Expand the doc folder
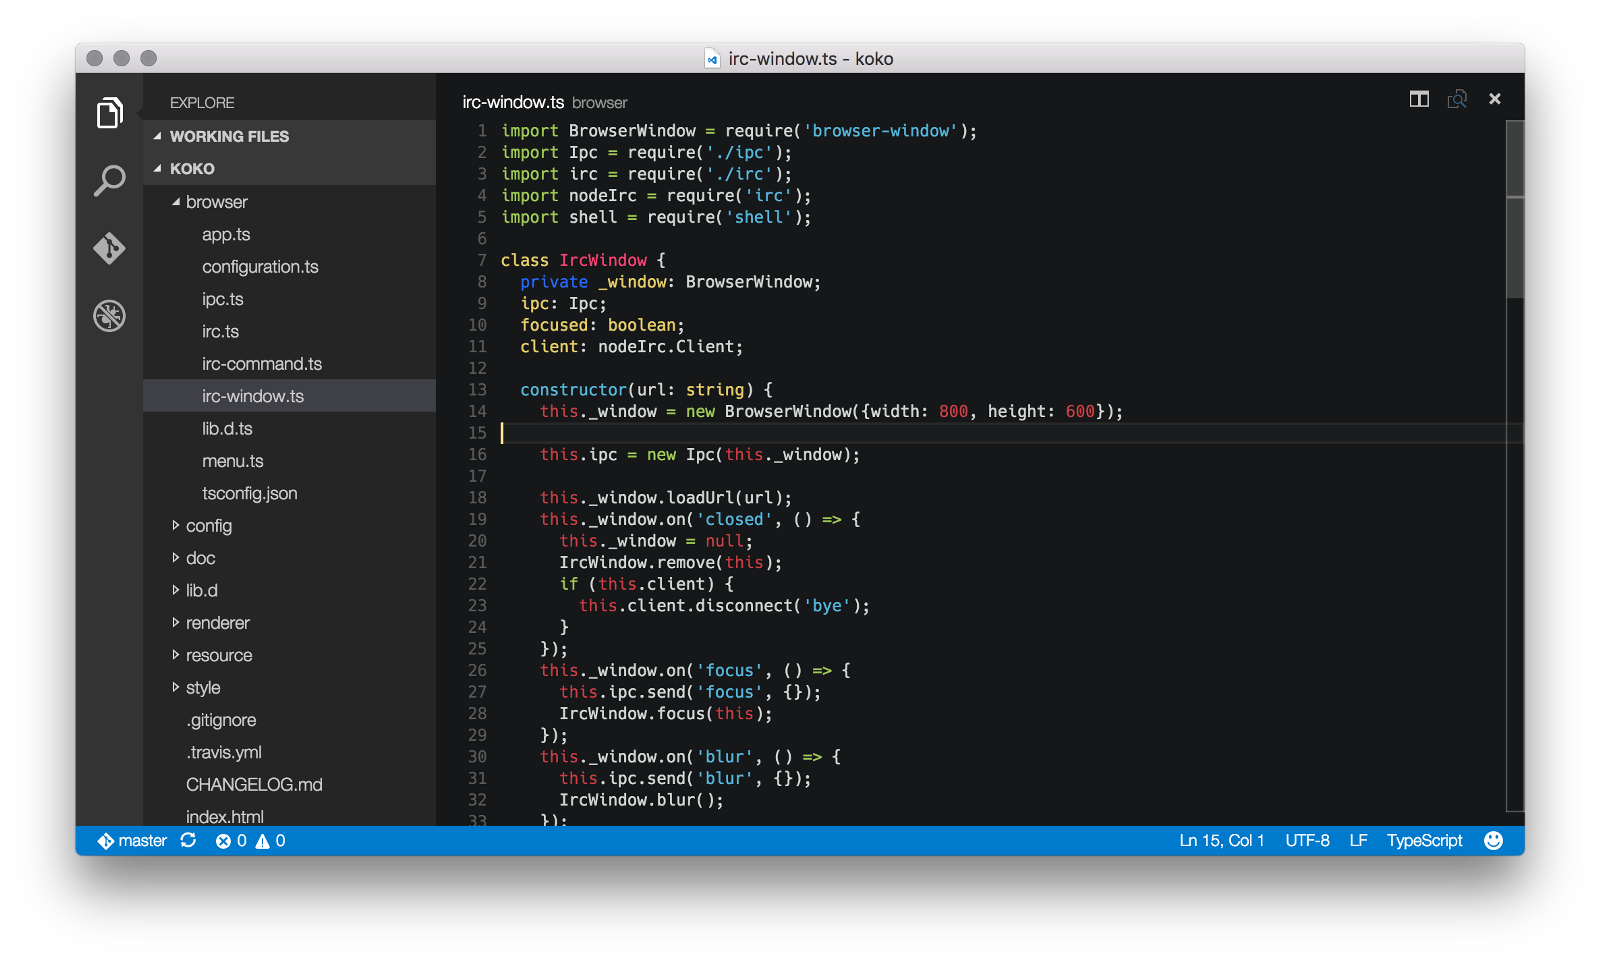This screenshot has height=963, width=1600. [176, 558]
